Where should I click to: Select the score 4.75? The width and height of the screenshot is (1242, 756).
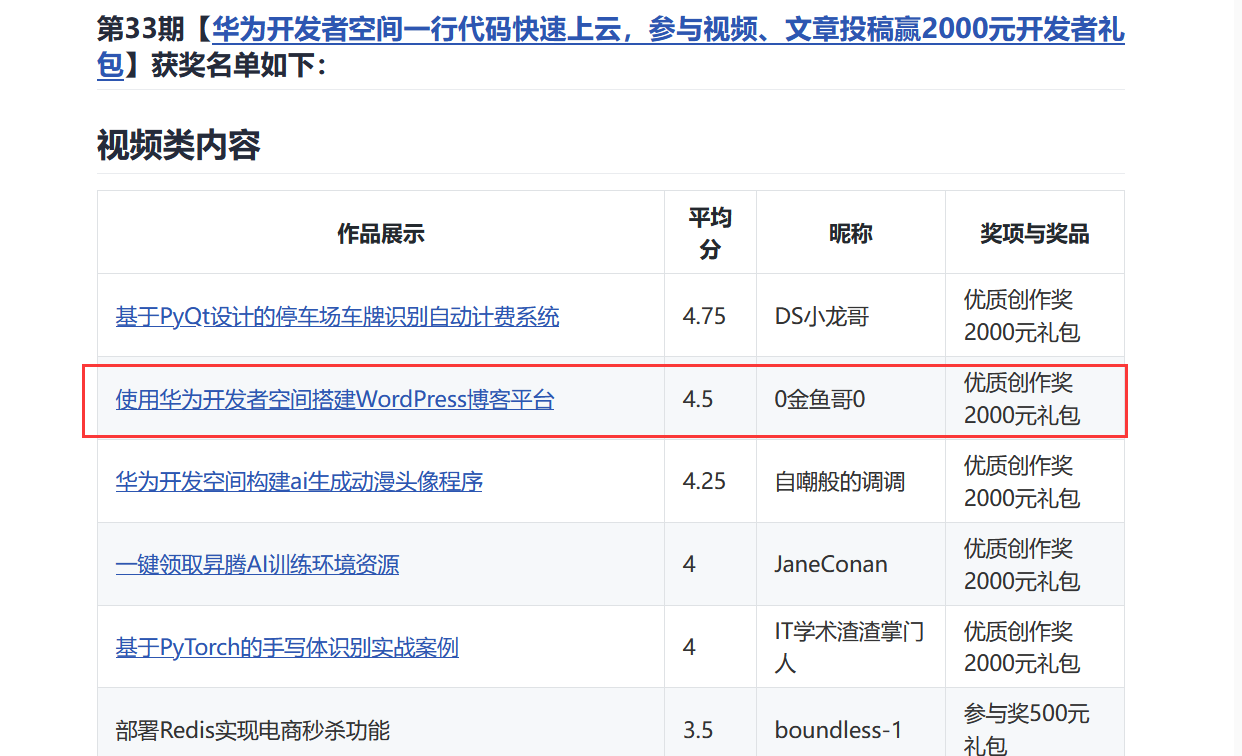pos(704,317)
